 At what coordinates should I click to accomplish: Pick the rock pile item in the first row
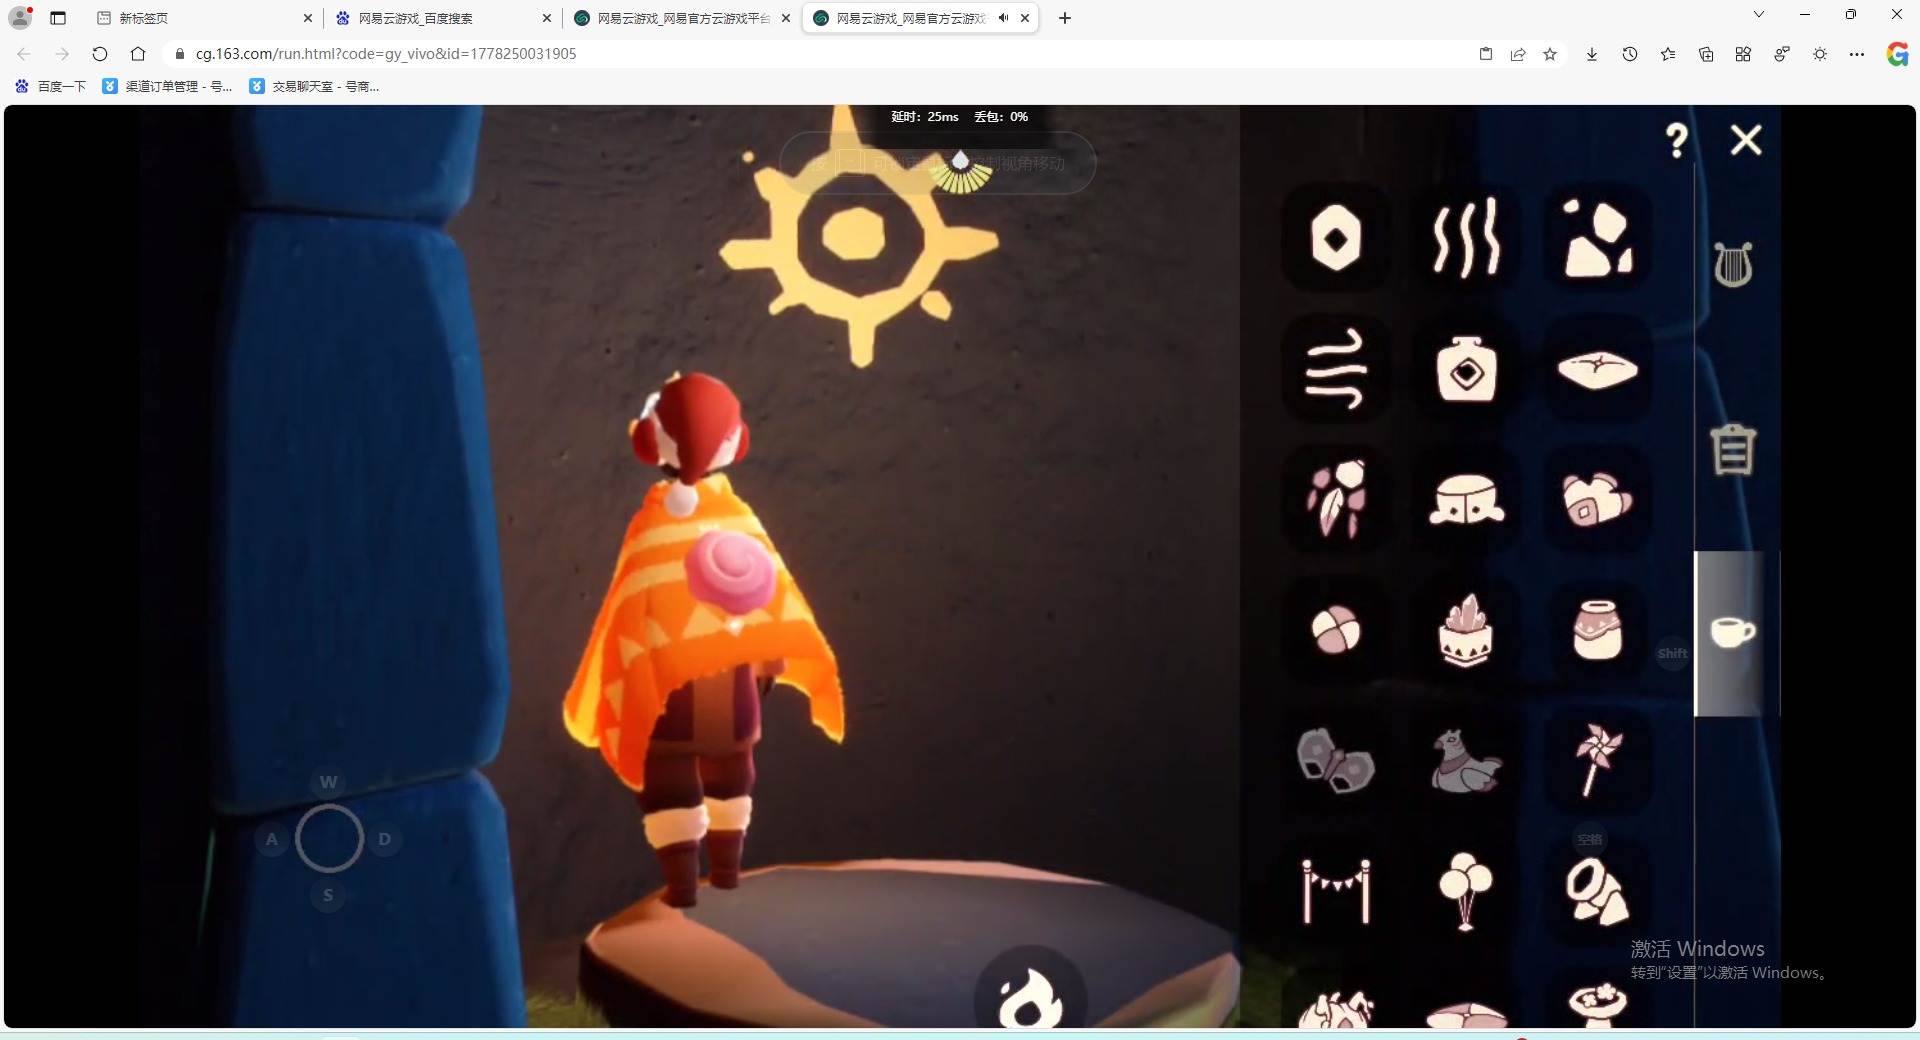point(1597,238)
